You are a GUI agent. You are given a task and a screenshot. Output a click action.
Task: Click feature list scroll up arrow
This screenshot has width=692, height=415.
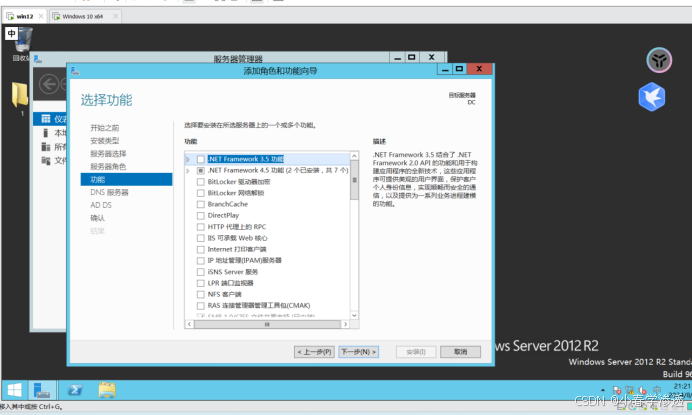pos(354,156)
